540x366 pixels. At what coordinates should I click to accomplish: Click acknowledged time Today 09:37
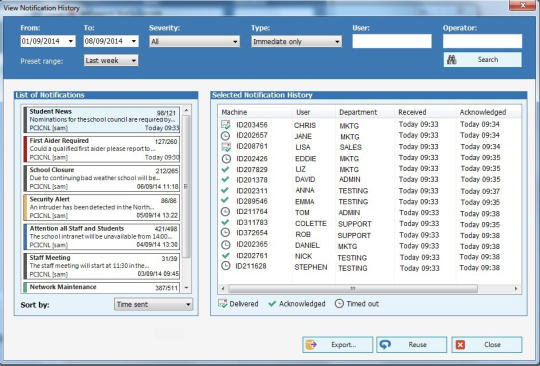pos(480,191)
